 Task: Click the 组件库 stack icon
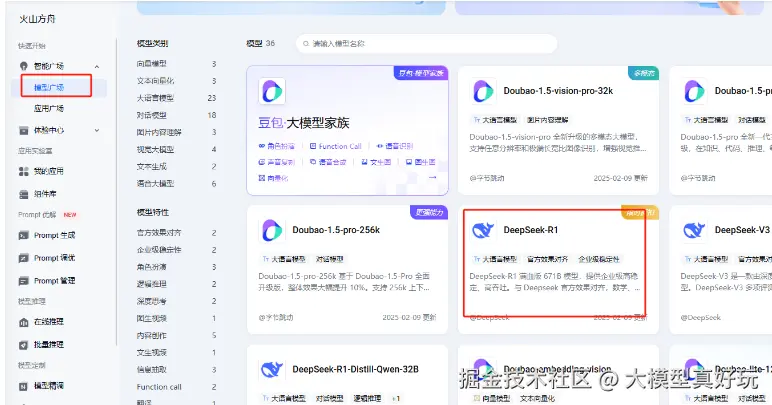click(x=23, y=194)
